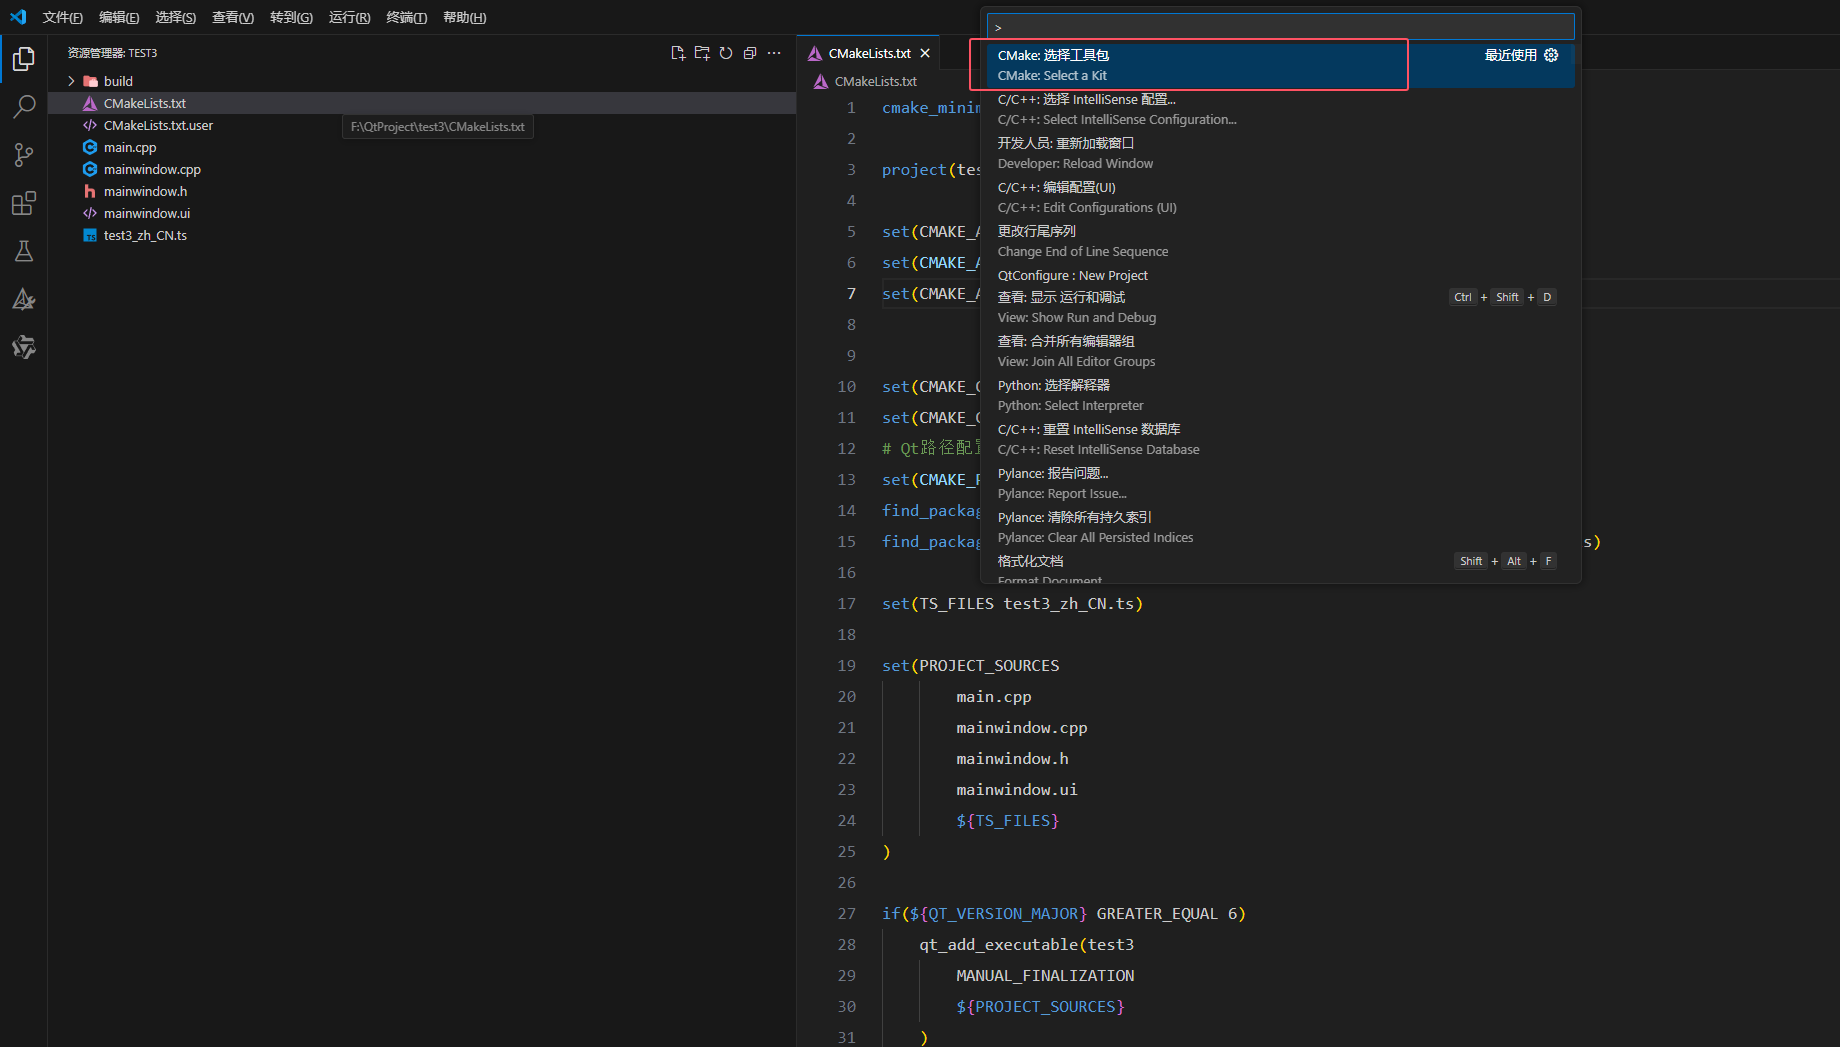Open mainwindow.cpp file
1840x1047 pixels.
(421, 169)
